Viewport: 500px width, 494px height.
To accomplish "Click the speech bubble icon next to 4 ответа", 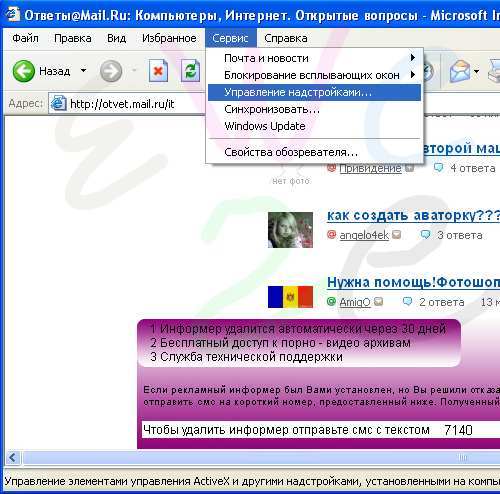I will (438, 168).
